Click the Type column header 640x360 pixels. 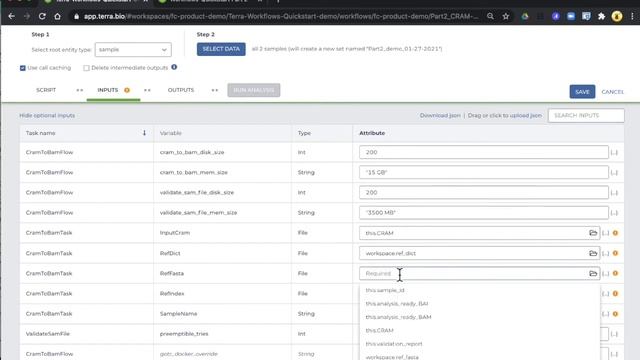point(304,133)
